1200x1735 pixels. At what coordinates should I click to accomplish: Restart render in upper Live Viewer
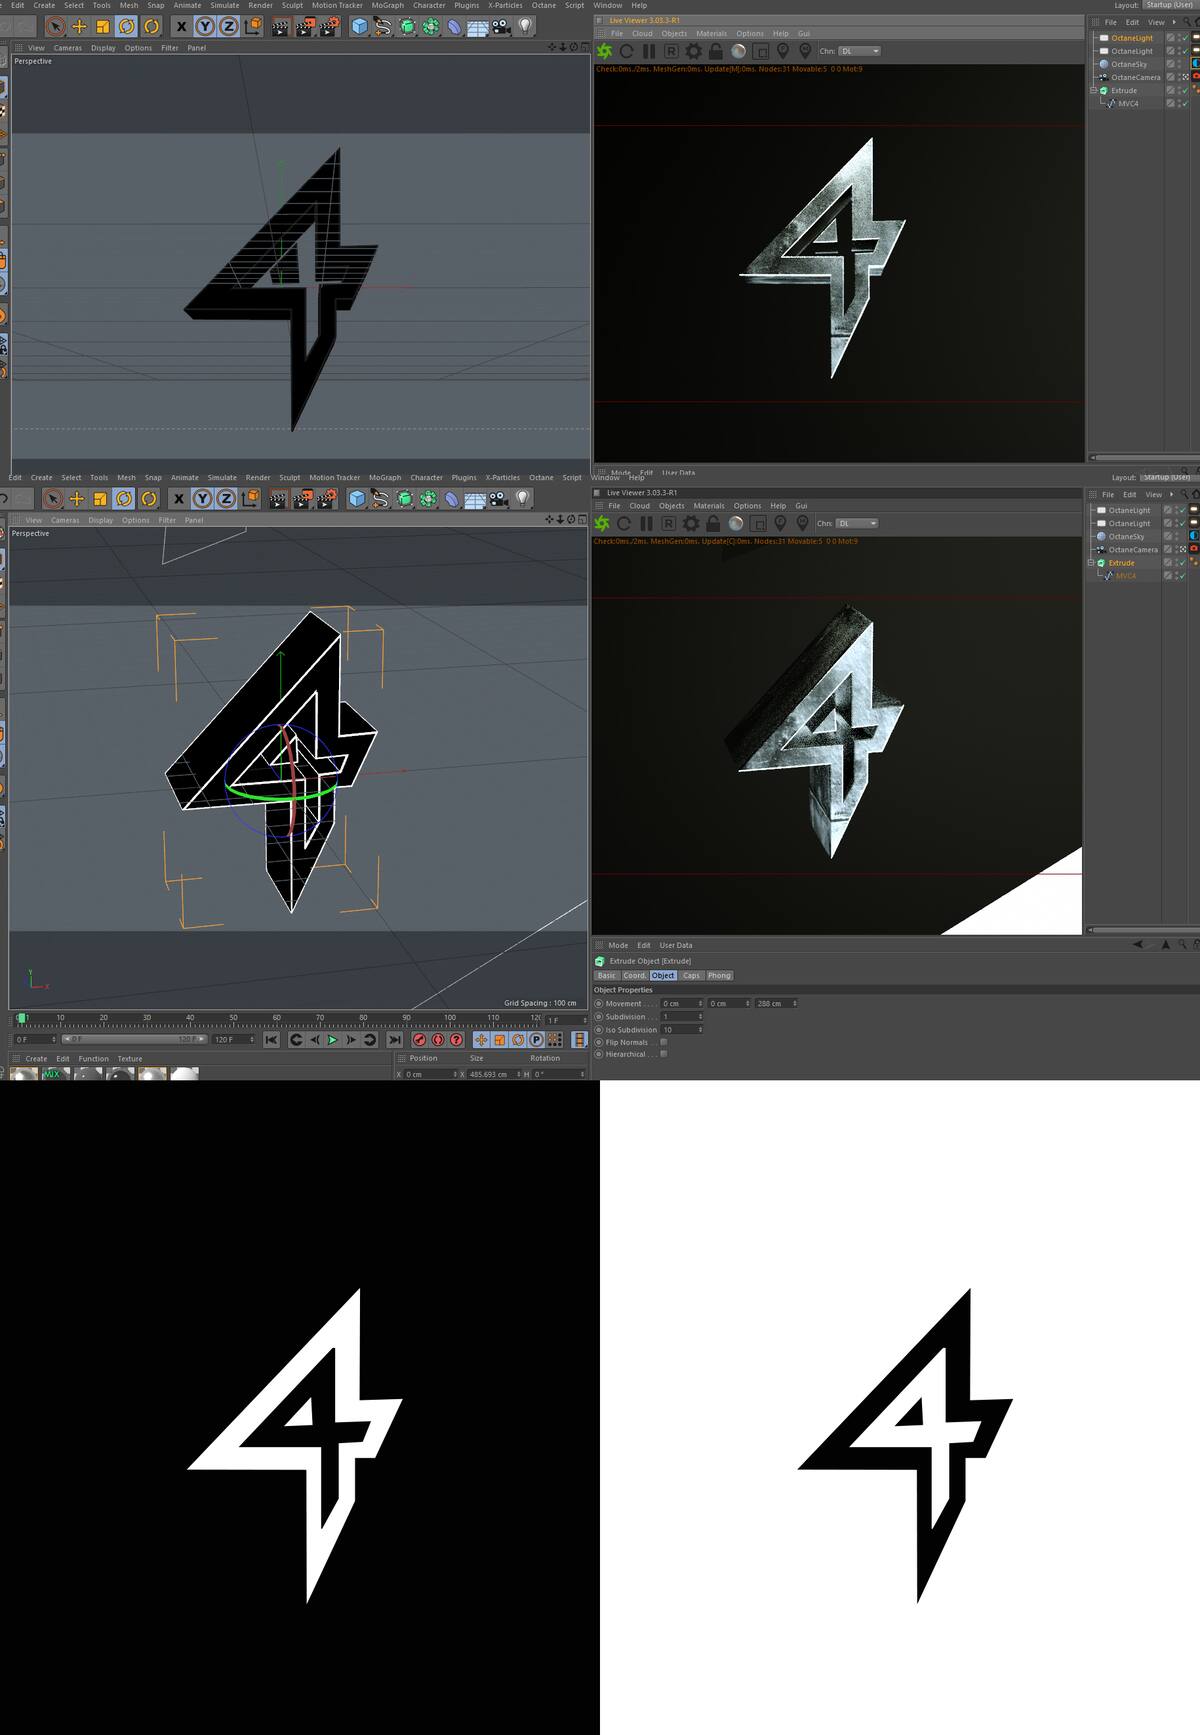(x=627, y=51)
